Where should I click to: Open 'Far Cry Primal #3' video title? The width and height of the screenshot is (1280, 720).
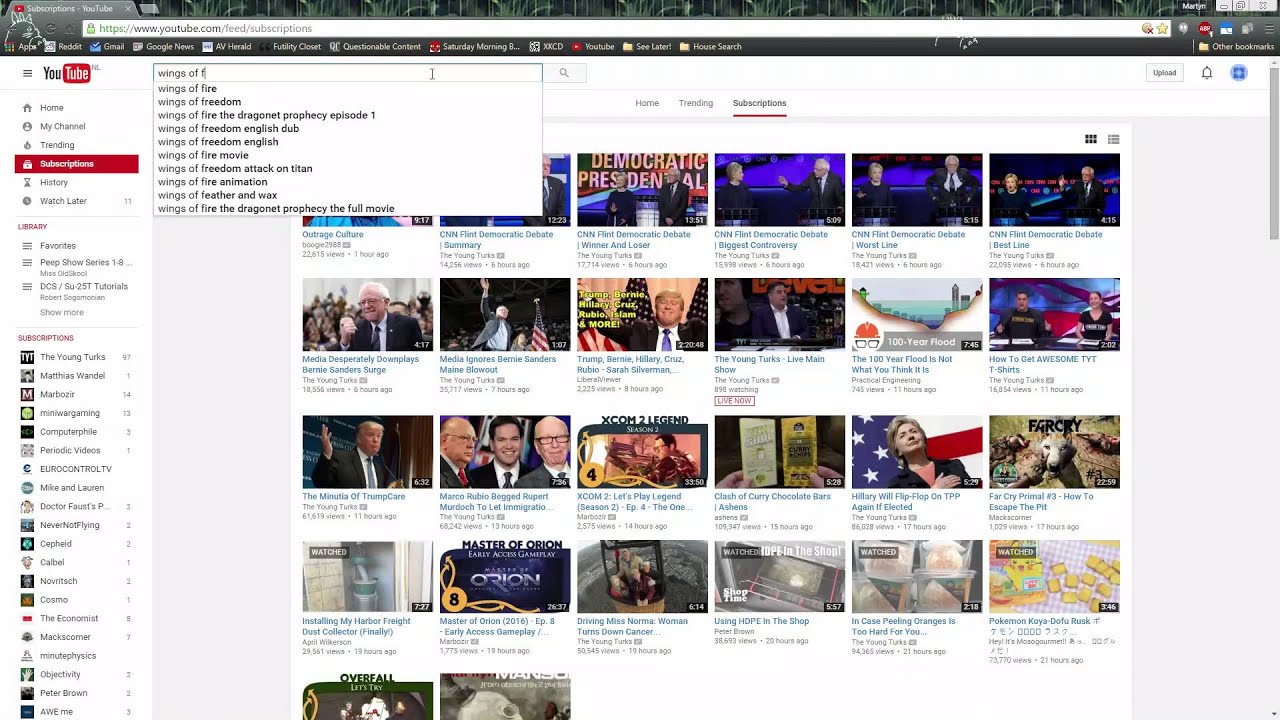click(1041, 501)
